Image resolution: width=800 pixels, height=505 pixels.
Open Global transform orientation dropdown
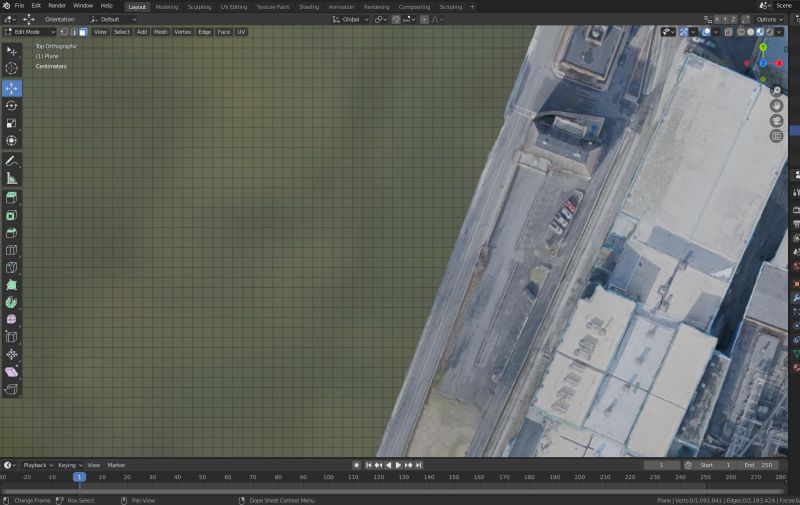pyautogui.click(x=350, y=19)
